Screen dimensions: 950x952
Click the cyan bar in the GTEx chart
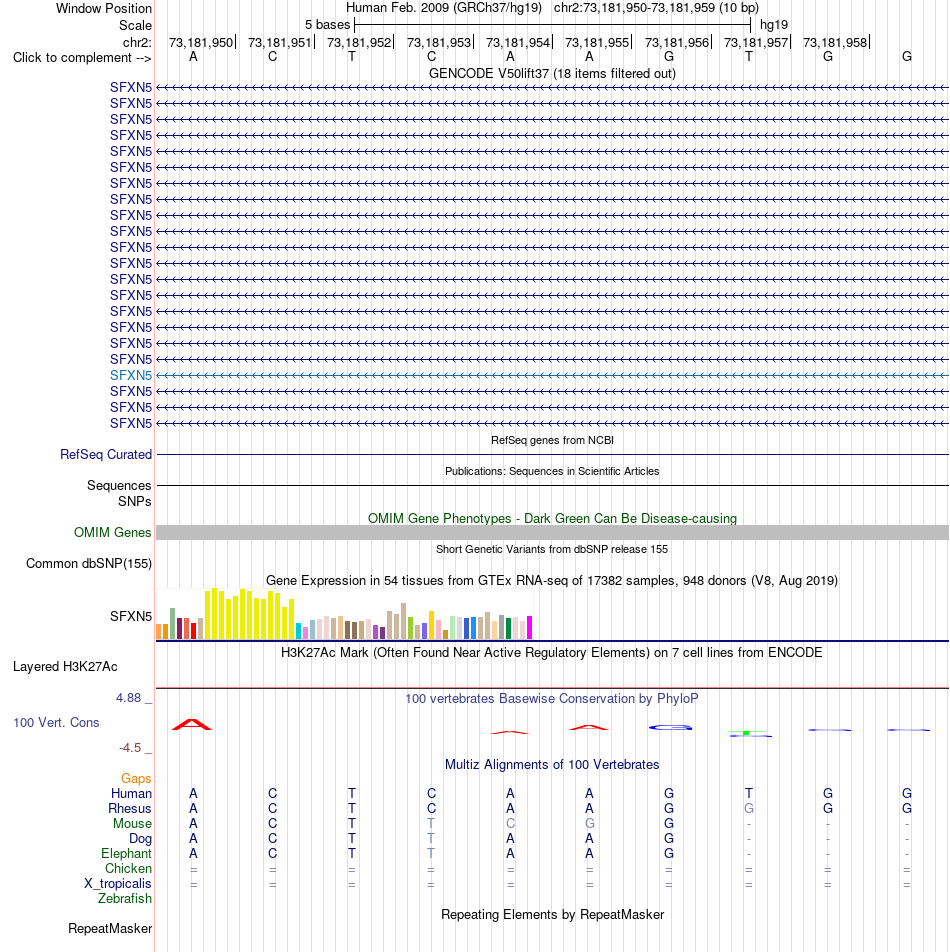298,631
